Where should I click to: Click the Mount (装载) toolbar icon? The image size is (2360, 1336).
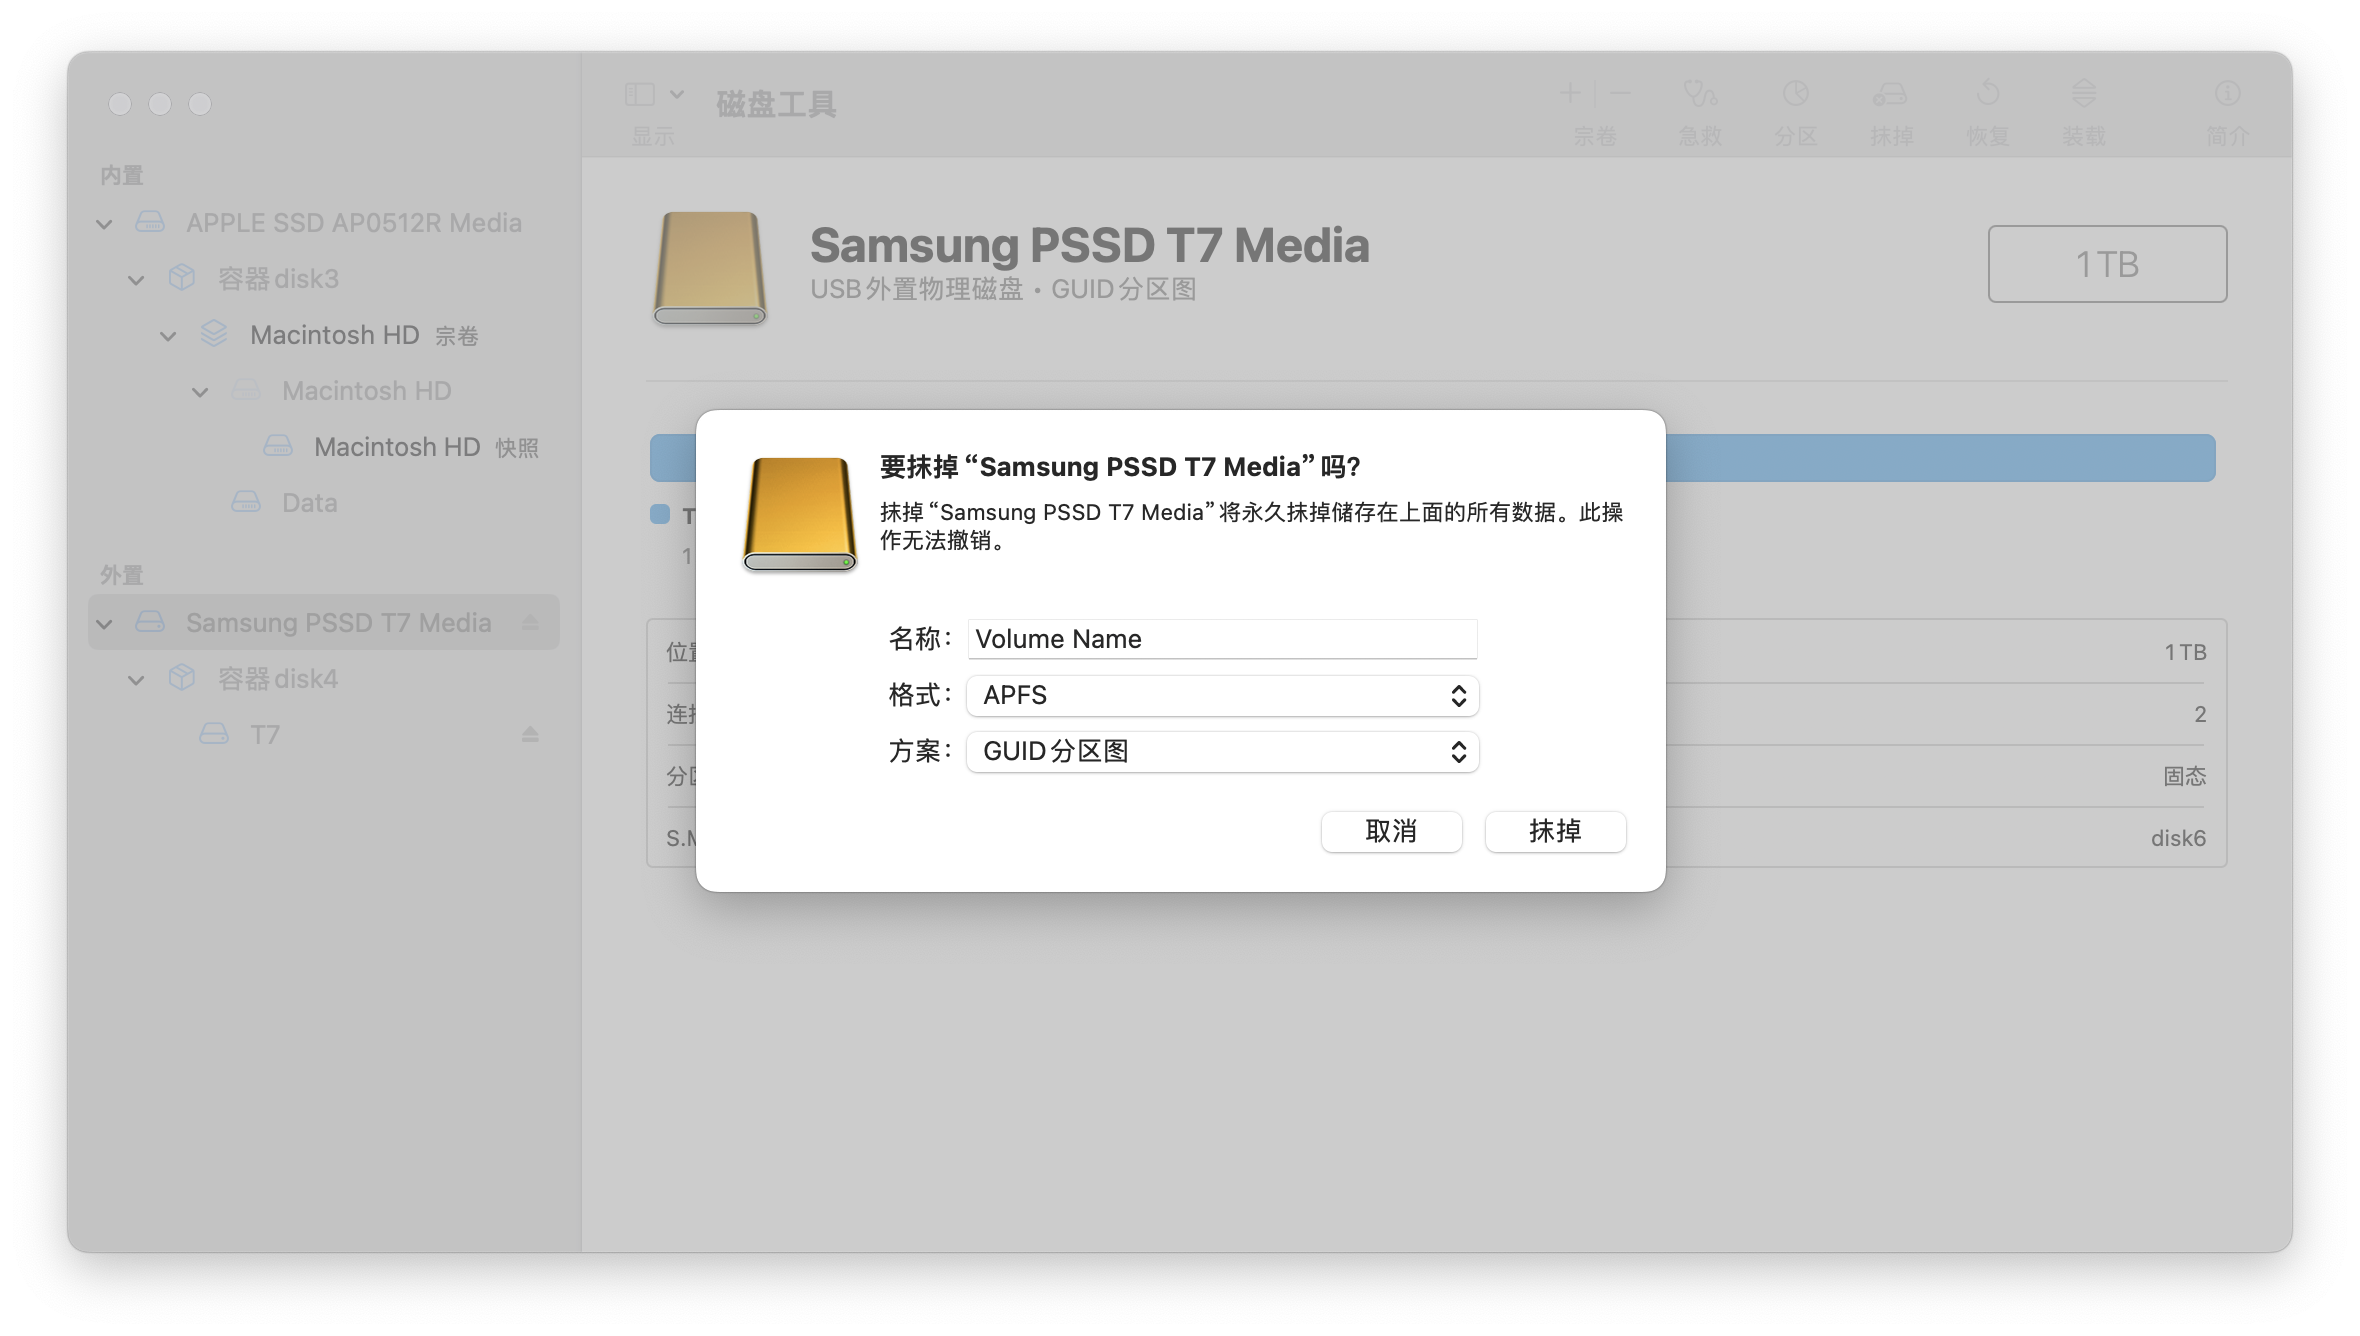pos(2083,95)
